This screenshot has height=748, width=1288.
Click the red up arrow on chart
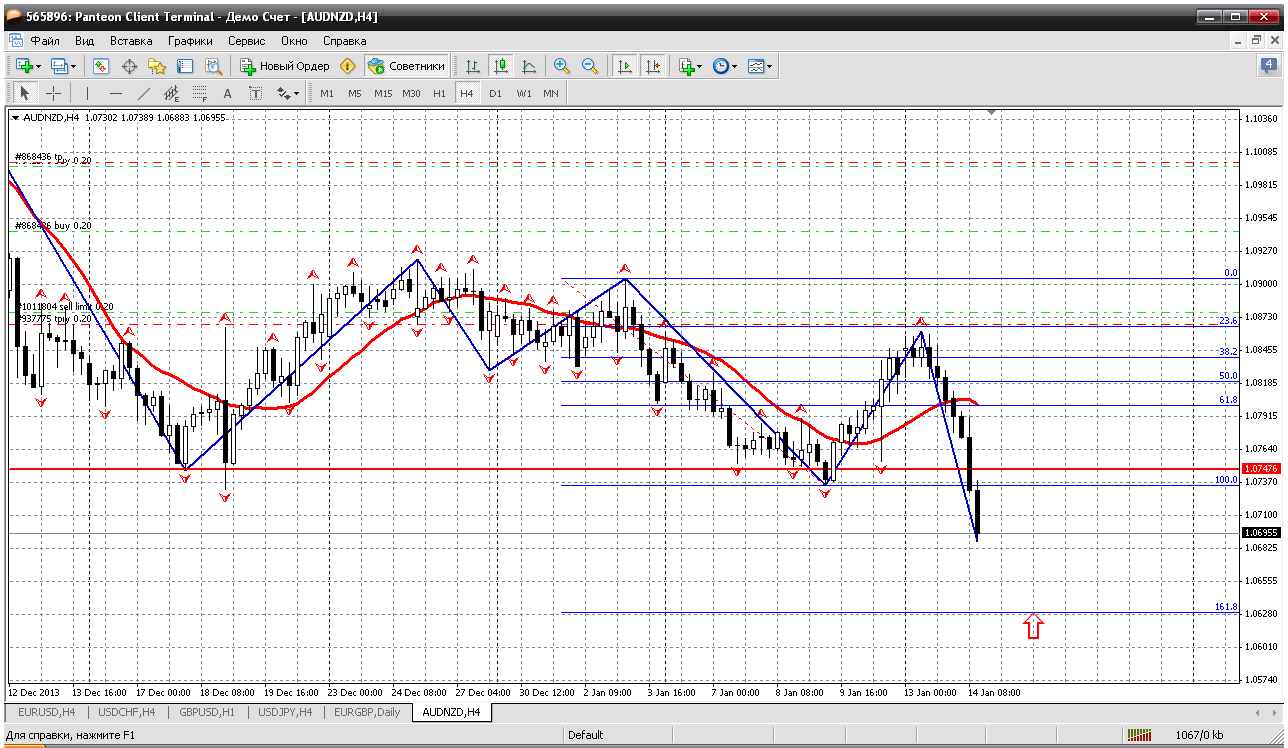tap(1033, 627)
